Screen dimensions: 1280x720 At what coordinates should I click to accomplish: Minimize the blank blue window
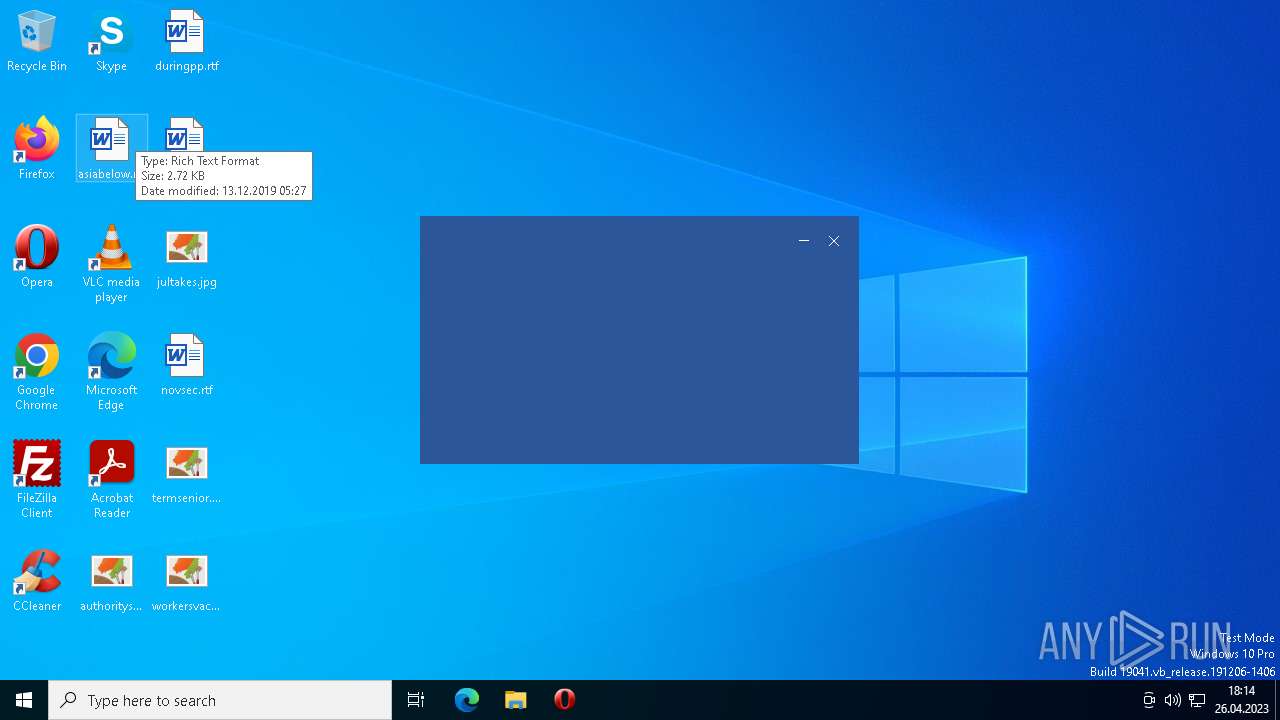[804, 241]
